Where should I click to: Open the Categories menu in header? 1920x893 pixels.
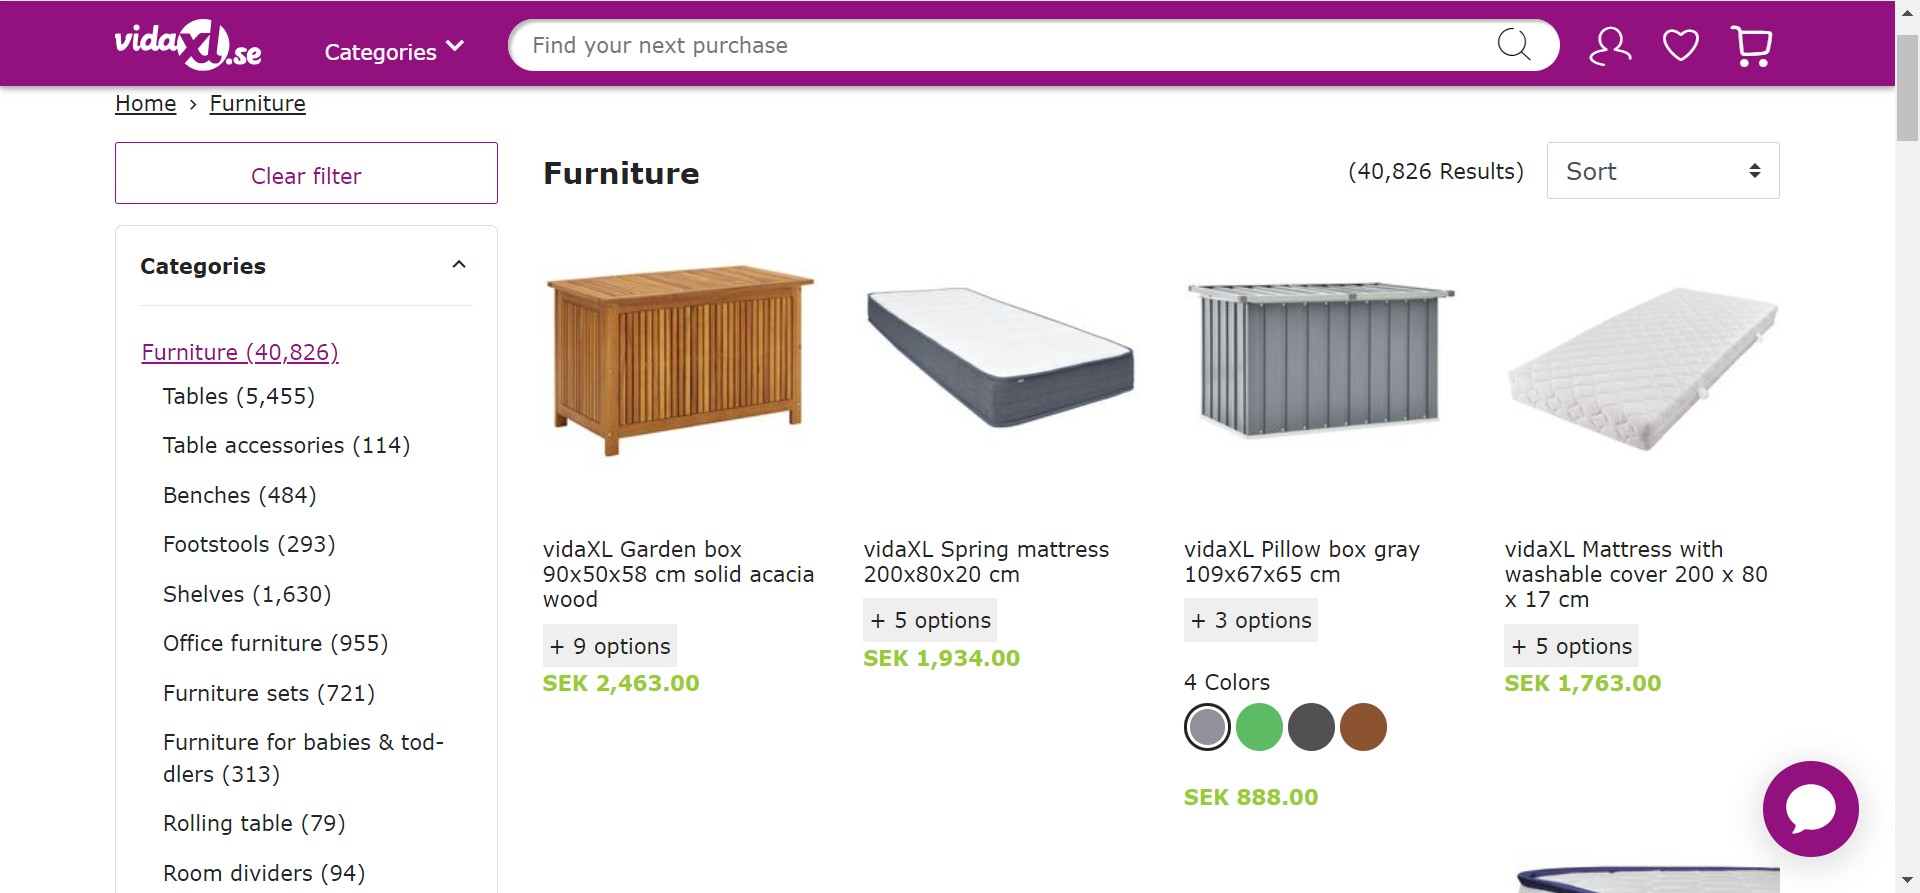point(394,51)
